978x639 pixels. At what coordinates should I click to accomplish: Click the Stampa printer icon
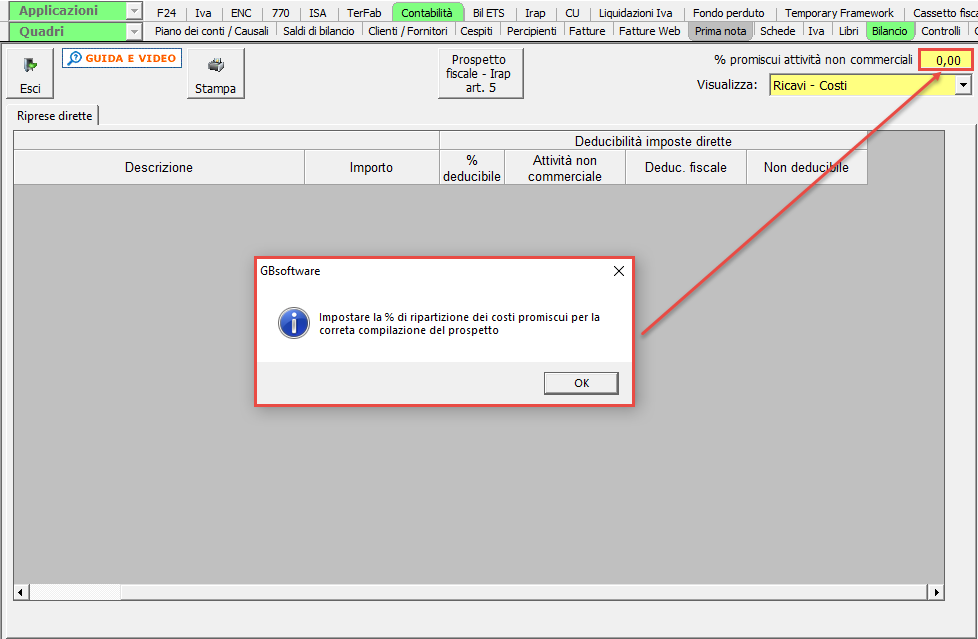(x=215, y=73)
